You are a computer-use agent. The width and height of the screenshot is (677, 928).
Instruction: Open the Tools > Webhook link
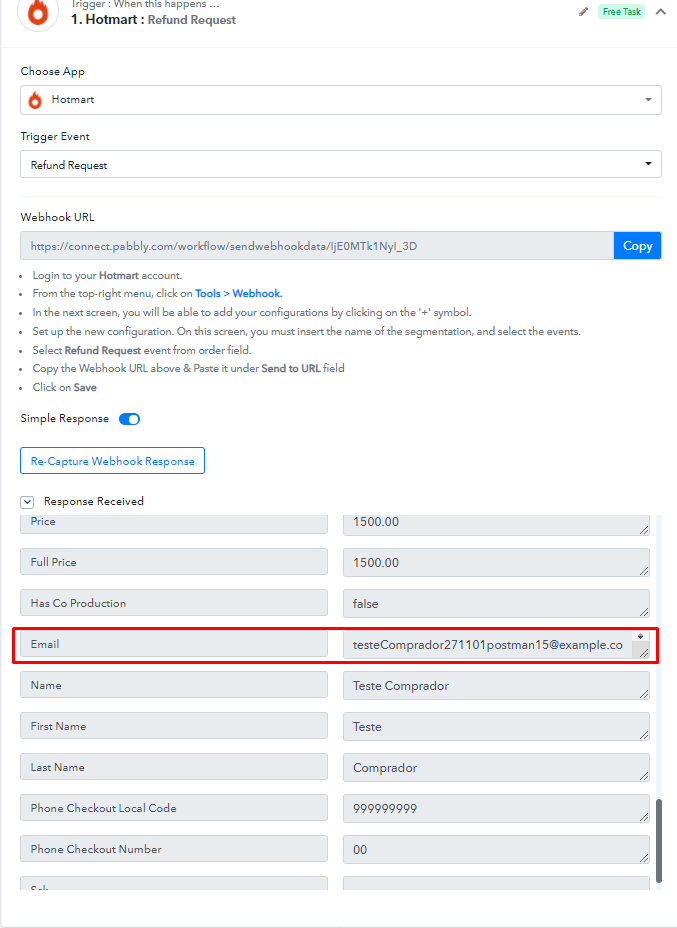tap(238, 294)
